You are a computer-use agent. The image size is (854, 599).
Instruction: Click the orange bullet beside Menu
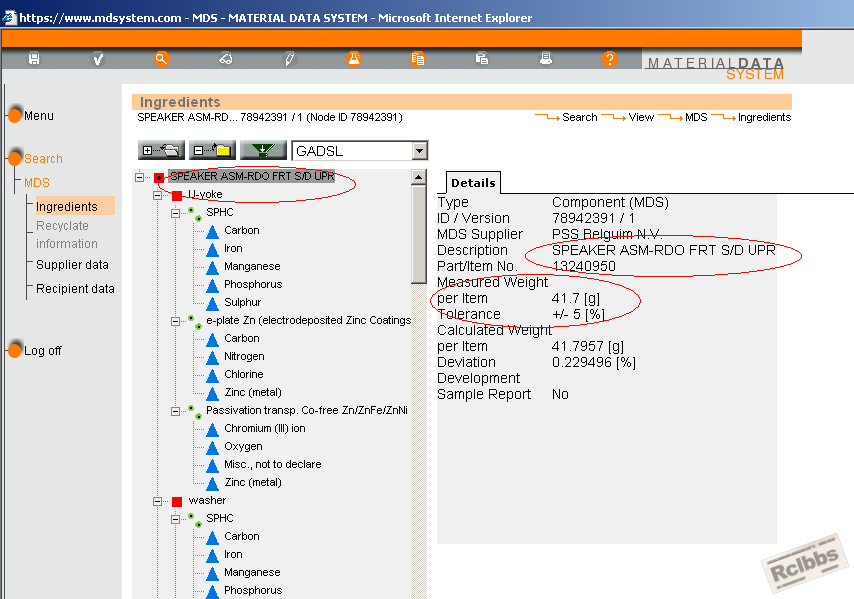[15, 114]
